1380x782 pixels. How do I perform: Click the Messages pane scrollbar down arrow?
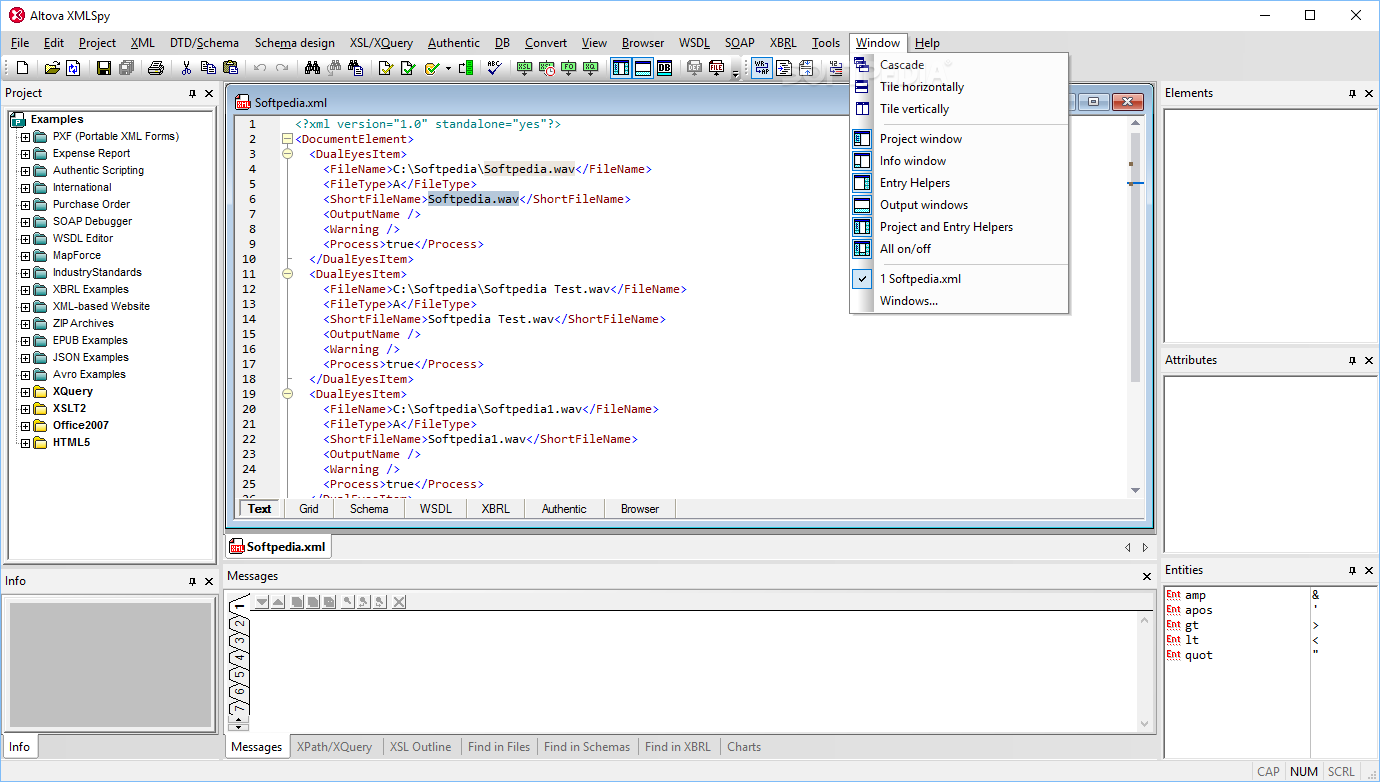[x=1146, y=724]
